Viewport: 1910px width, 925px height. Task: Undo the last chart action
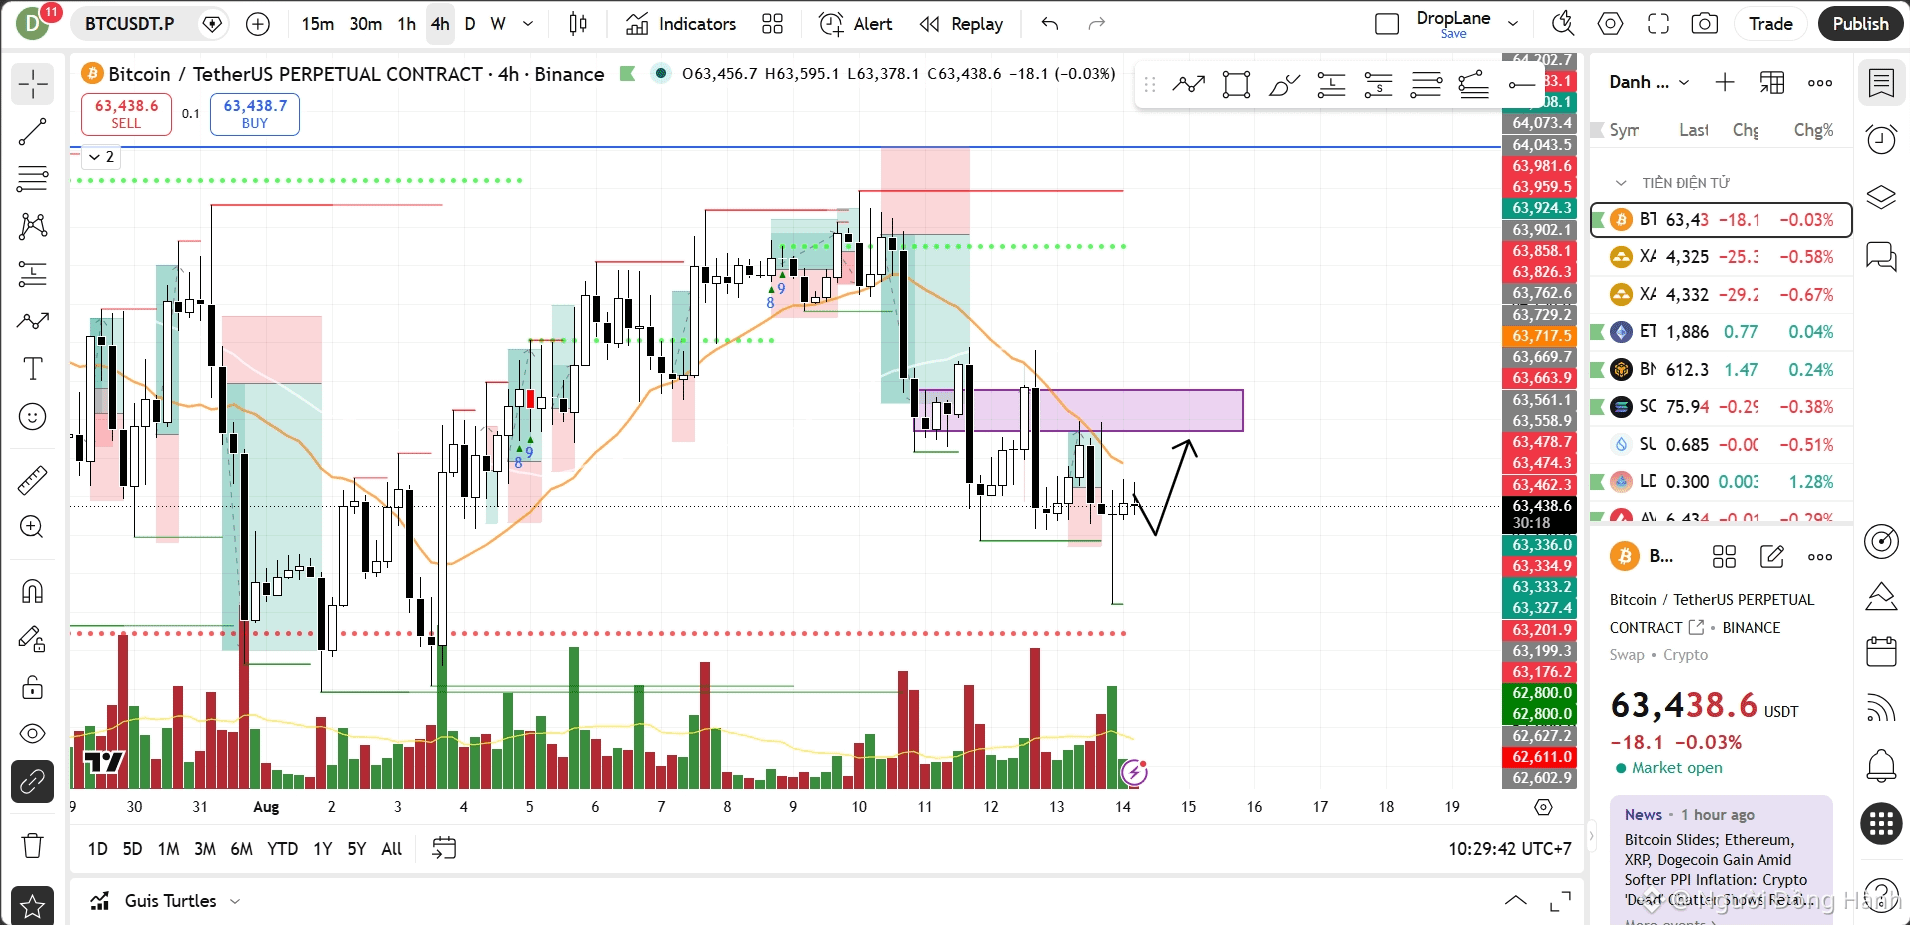coord(1049,24)
